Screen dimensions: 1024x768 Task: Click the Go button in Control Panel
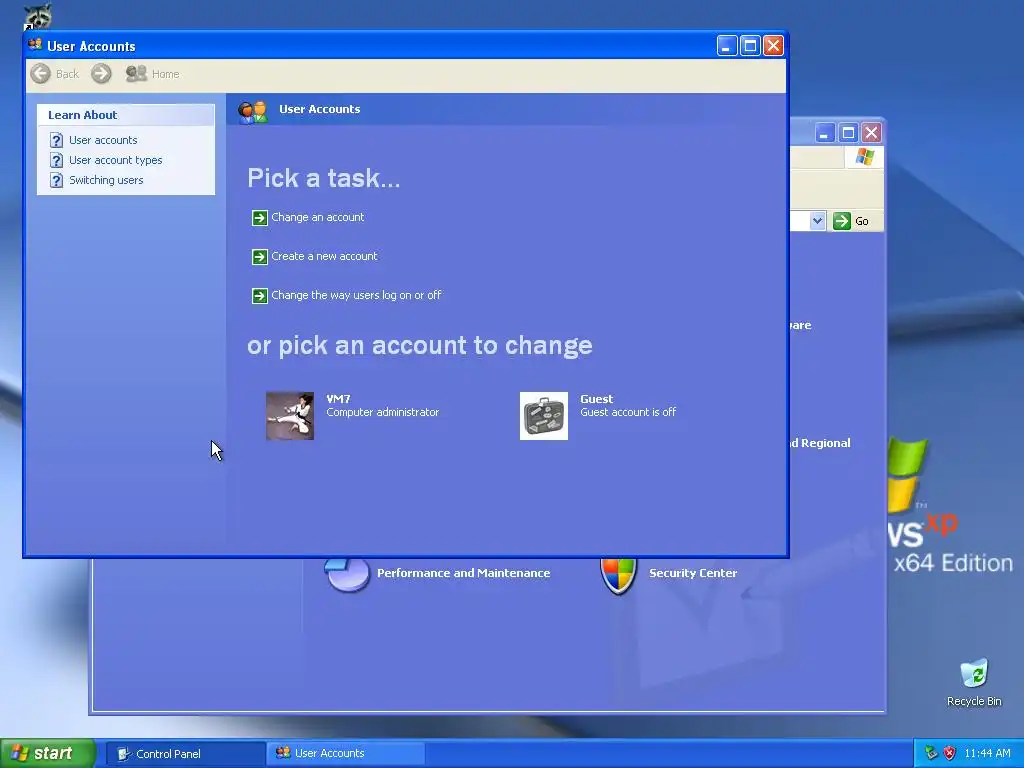coord(852,221)
